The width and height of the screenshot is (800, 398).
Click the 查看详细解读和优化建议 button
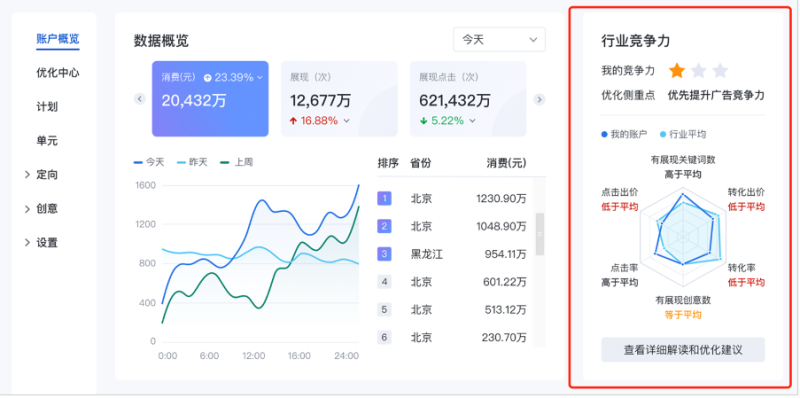[x=683, y=350]
